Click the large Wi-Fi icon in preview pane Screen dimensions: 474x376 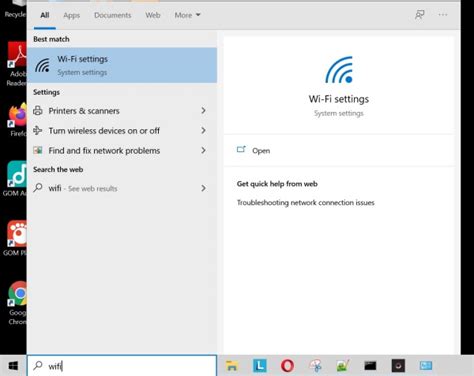339,70
